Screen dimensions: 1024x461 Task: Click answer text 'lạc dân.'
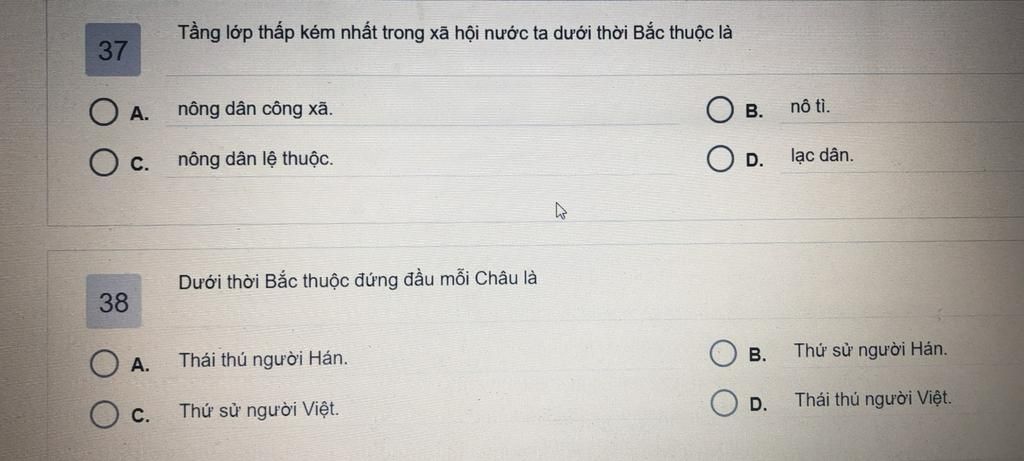(x=822, y=156)
